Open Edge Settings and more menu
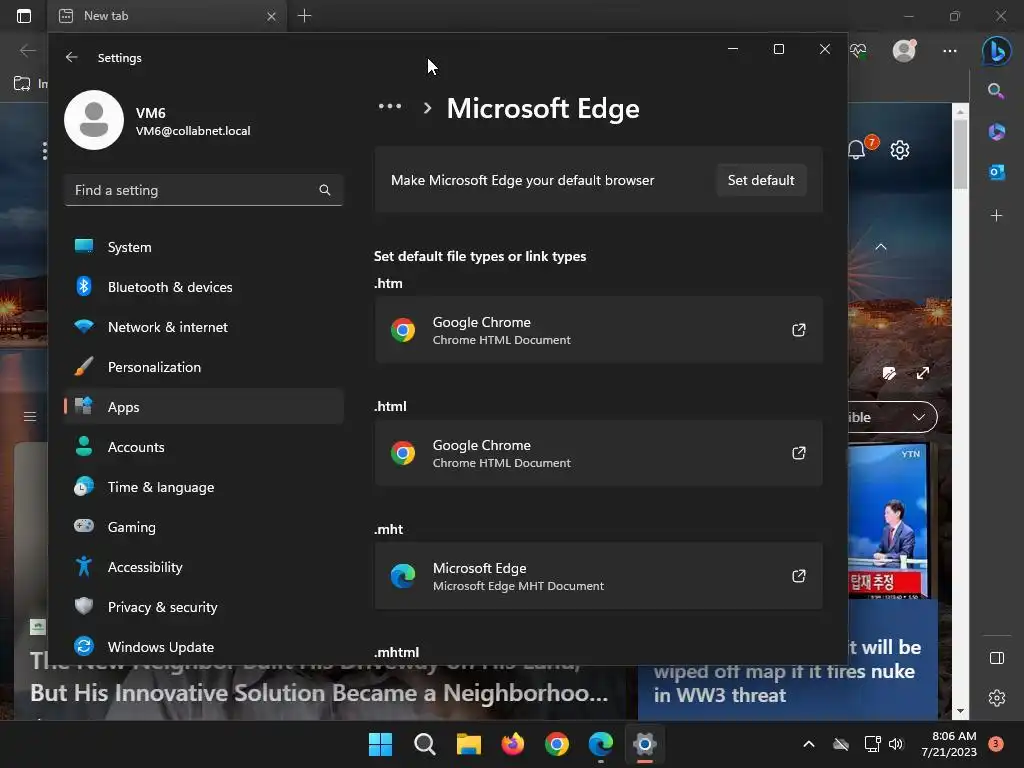The width and height of the screenshot is (1024, 768). (x=950, y=51)
